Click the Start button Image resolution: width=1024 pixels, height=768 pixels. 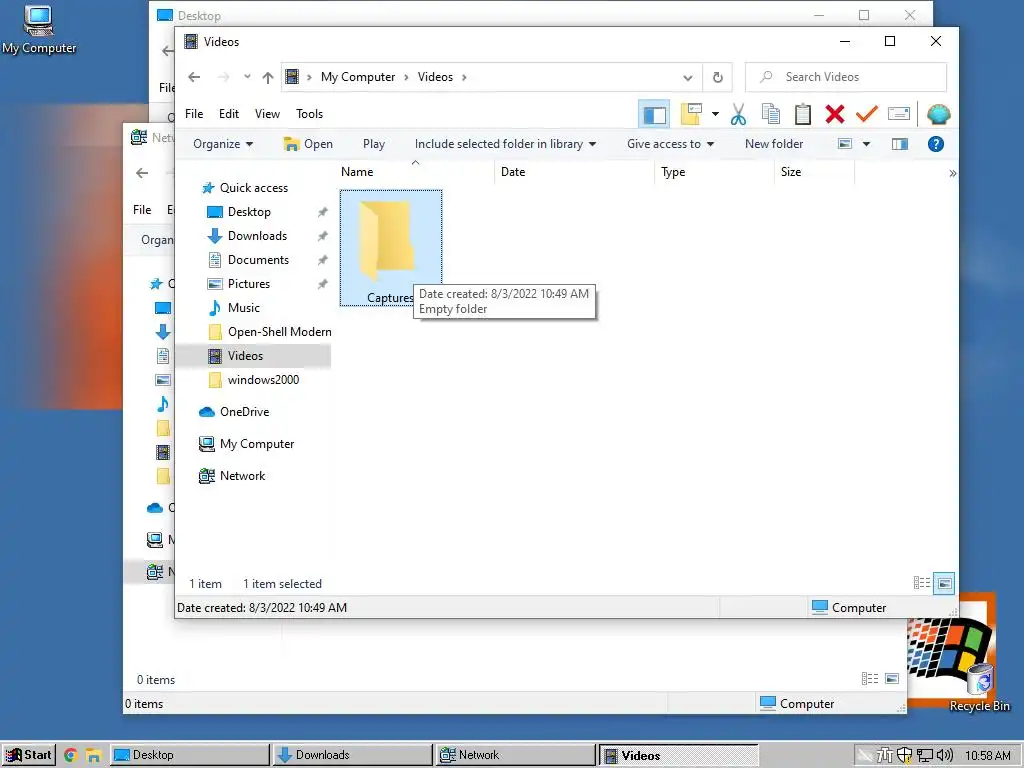click(29, 755)
